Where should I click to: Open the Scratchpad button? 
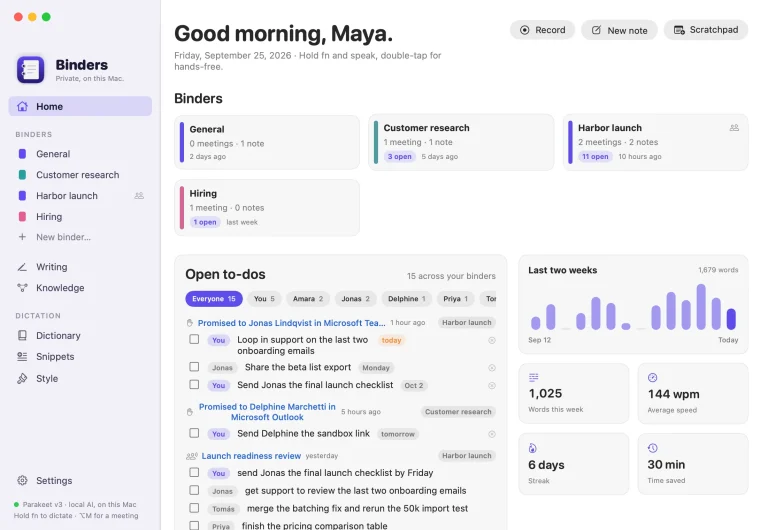click(706, 30)
